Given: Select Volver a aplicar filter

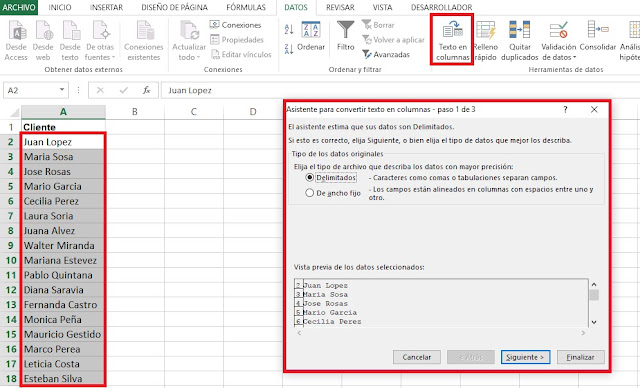Looking at the screenshot, I should (x=393, y=40).
